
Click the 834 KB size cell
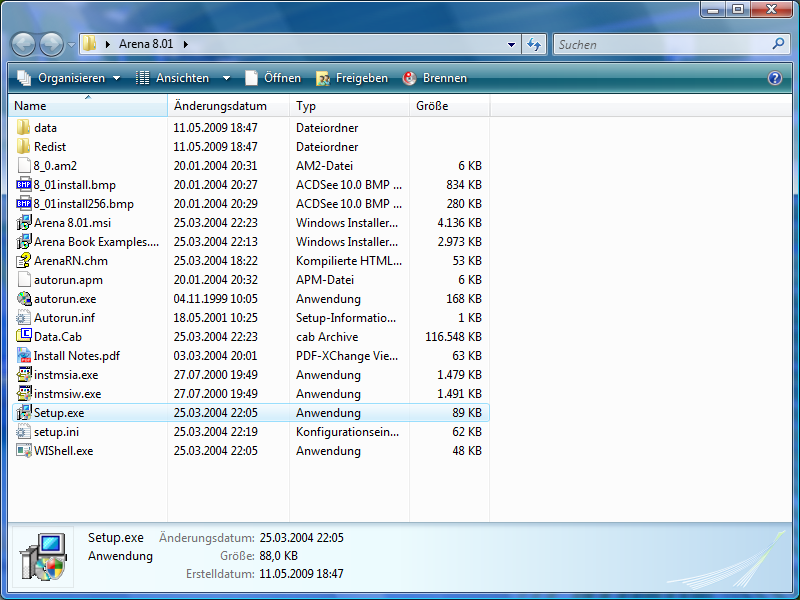click(x=464, y=185)
